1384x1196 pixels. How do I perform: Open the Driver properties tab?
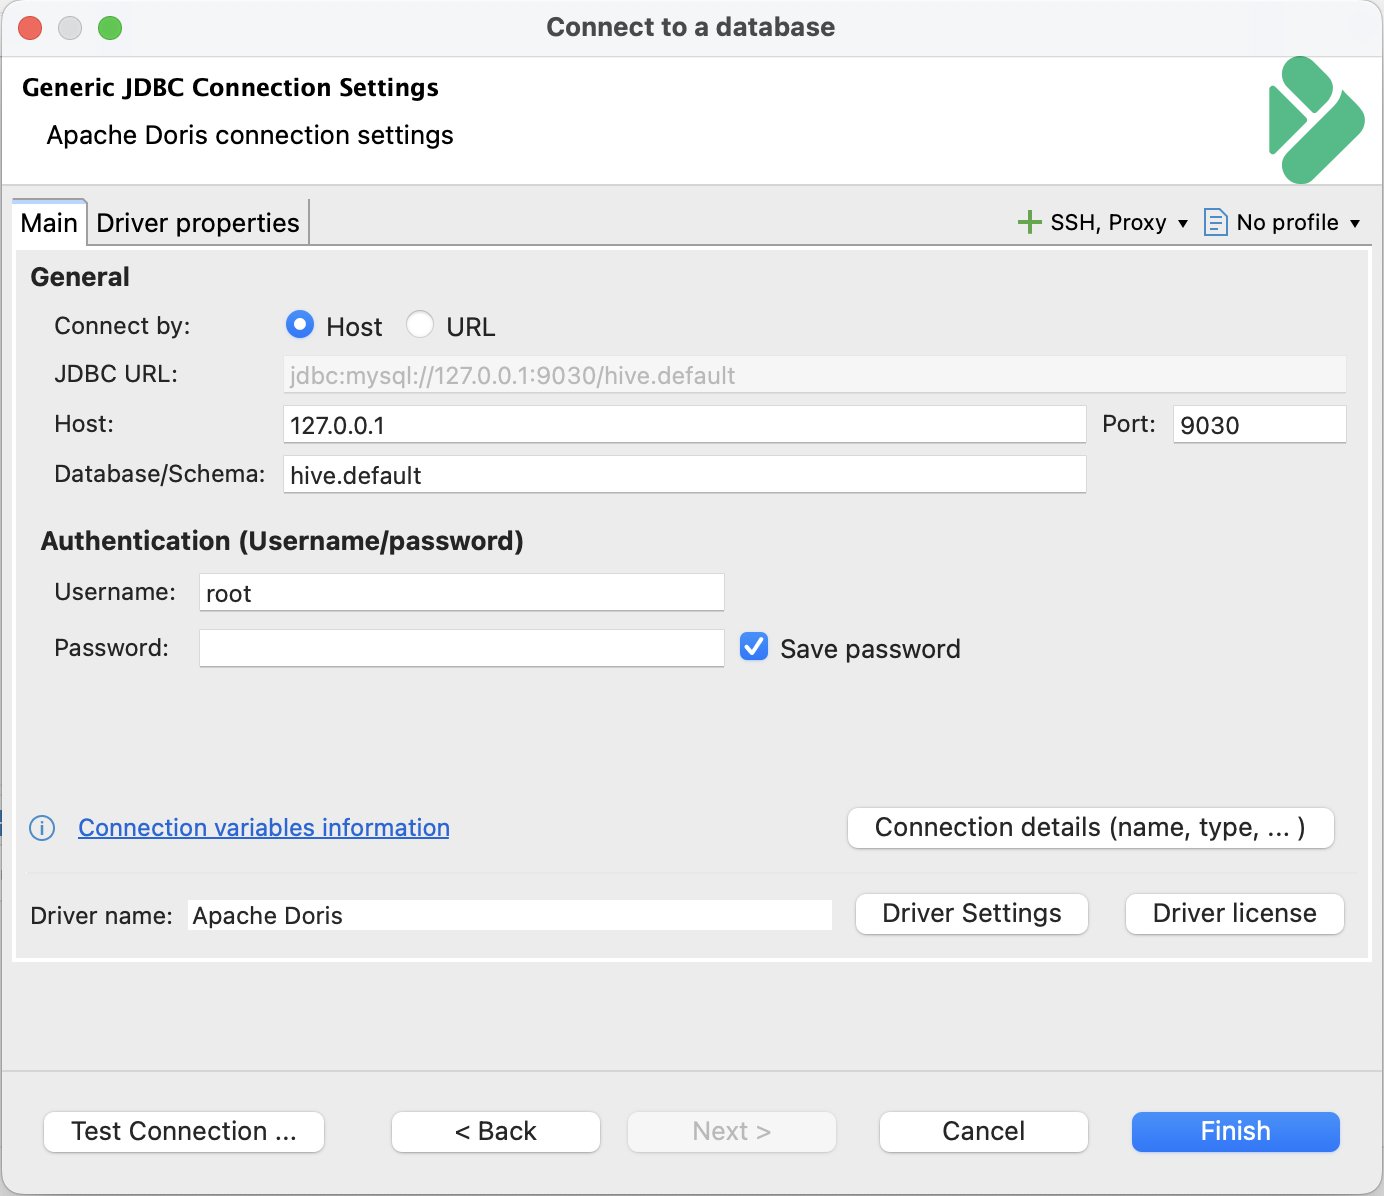click(198, 222)
